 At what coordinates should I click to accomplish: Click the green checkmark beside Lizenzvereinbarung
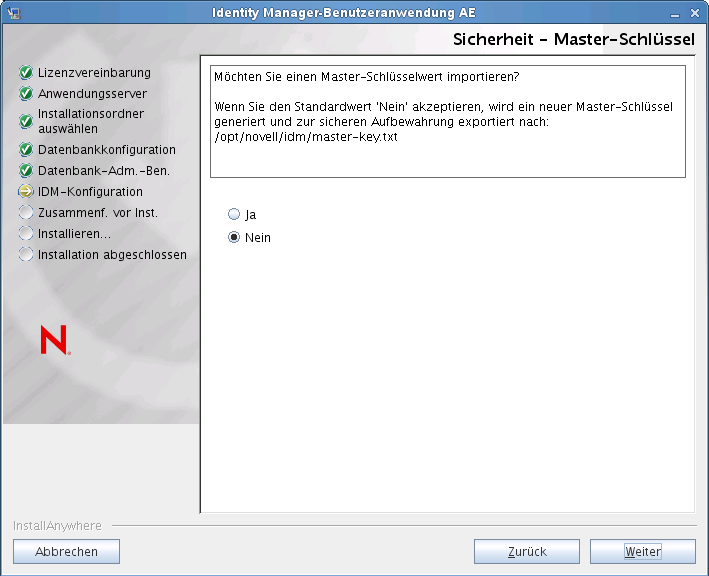[x=26, y=72]
